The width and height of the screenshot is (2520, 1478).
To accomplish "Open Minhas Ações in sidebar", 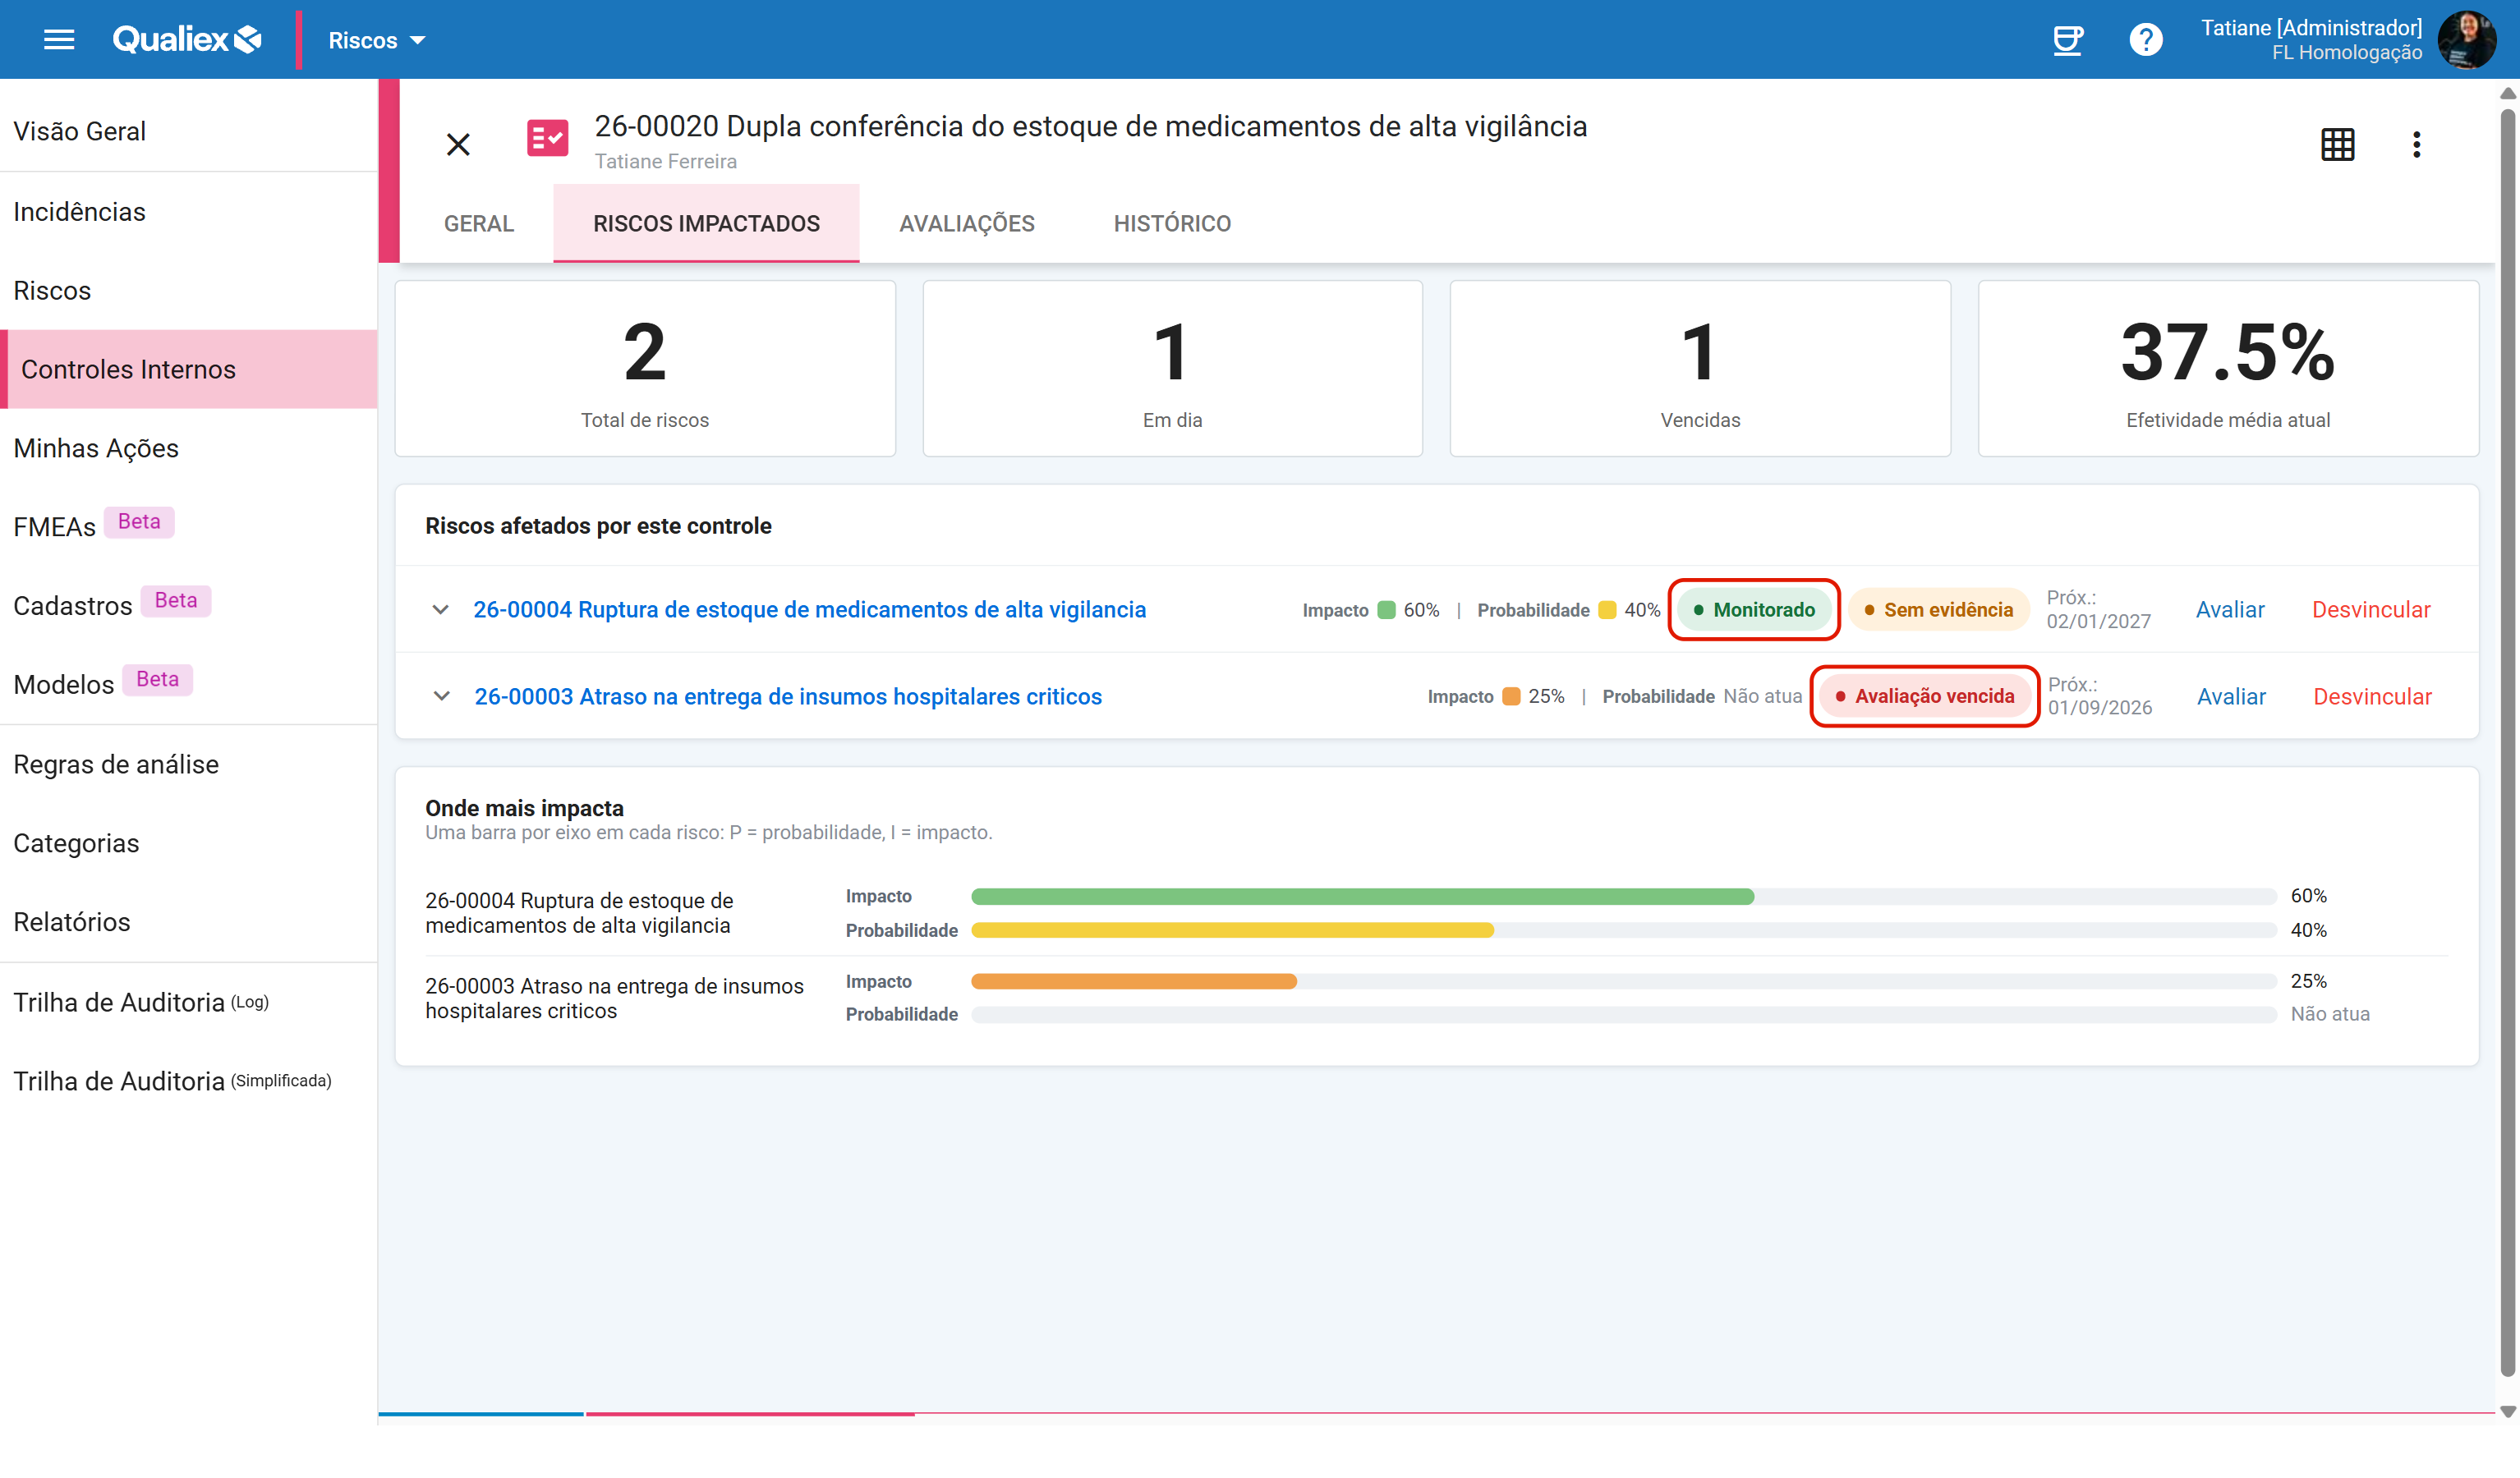I will coord(188,448).
